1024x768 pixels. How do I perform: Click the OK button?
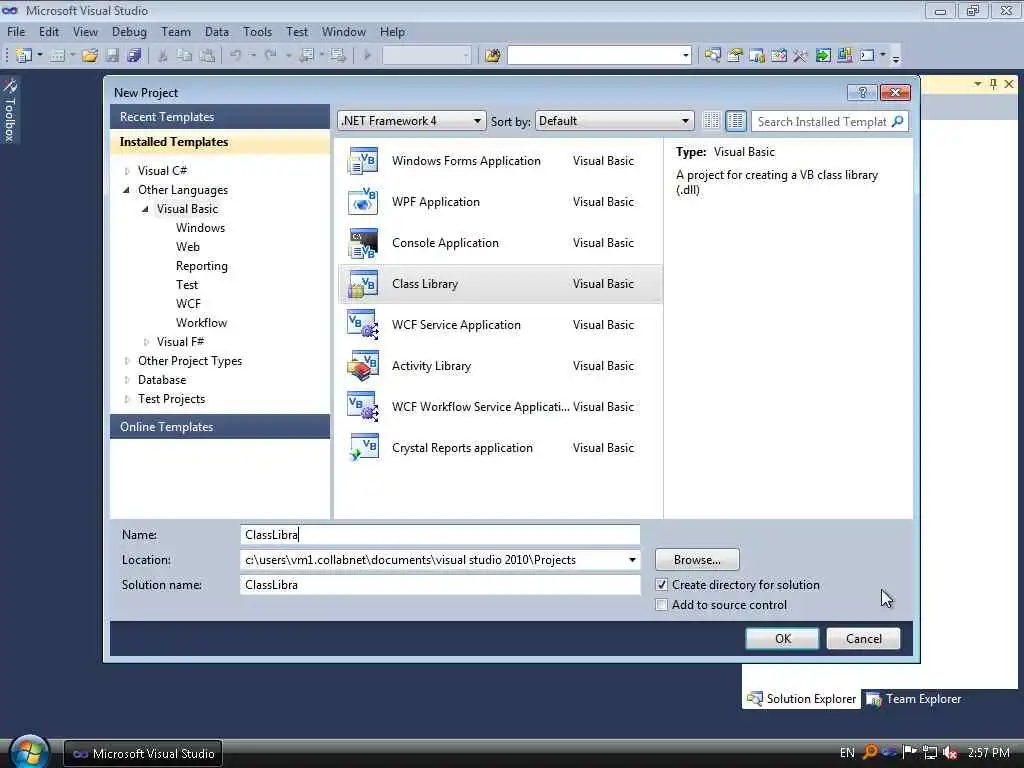coord(782,639)
